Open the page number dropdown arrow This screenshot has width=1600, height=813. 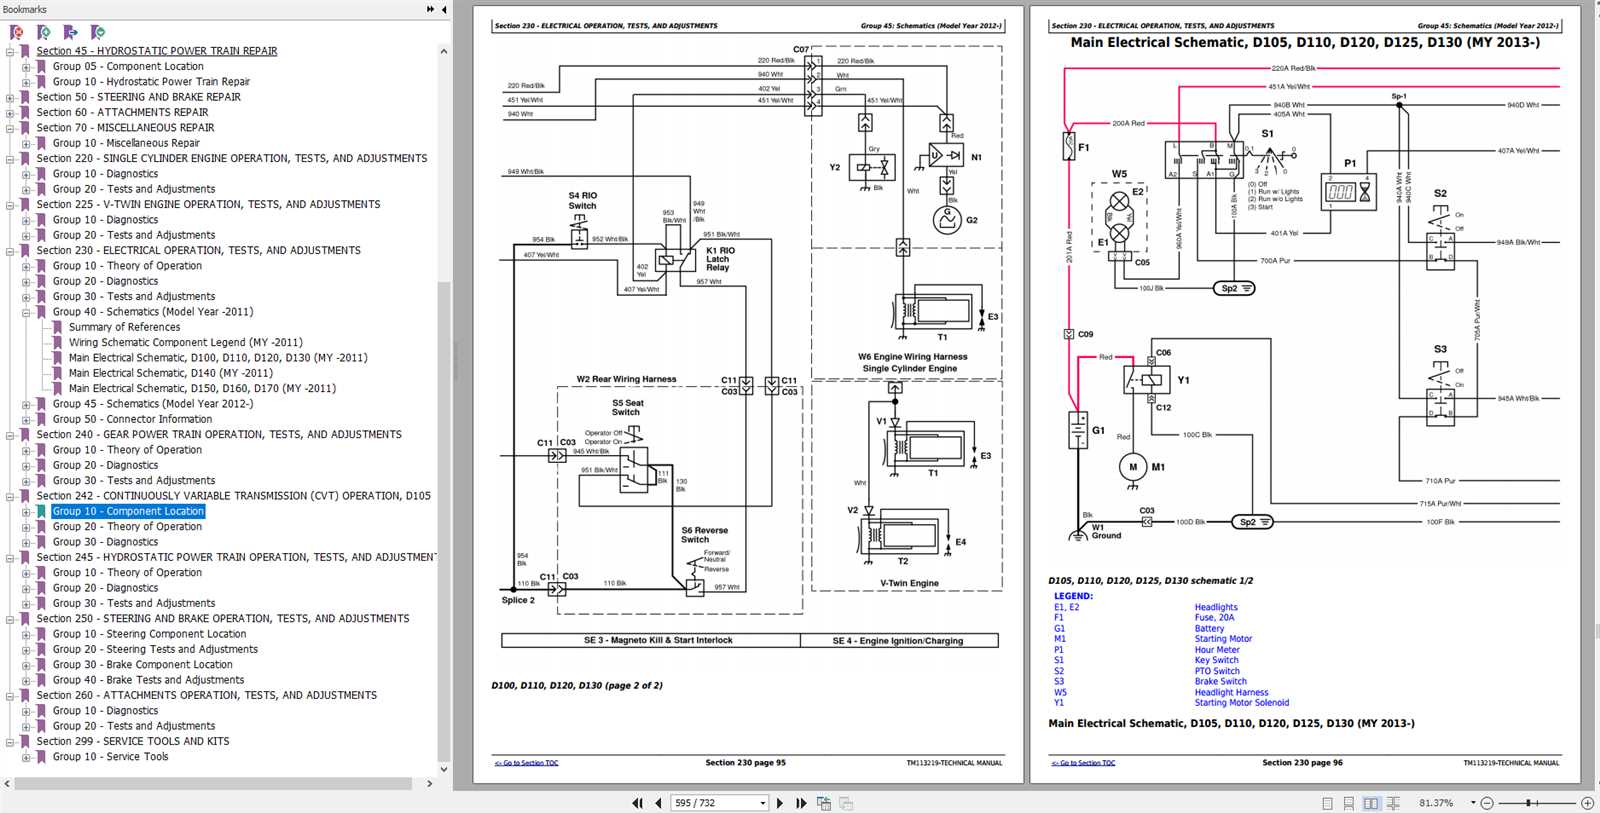click(763, 803)
